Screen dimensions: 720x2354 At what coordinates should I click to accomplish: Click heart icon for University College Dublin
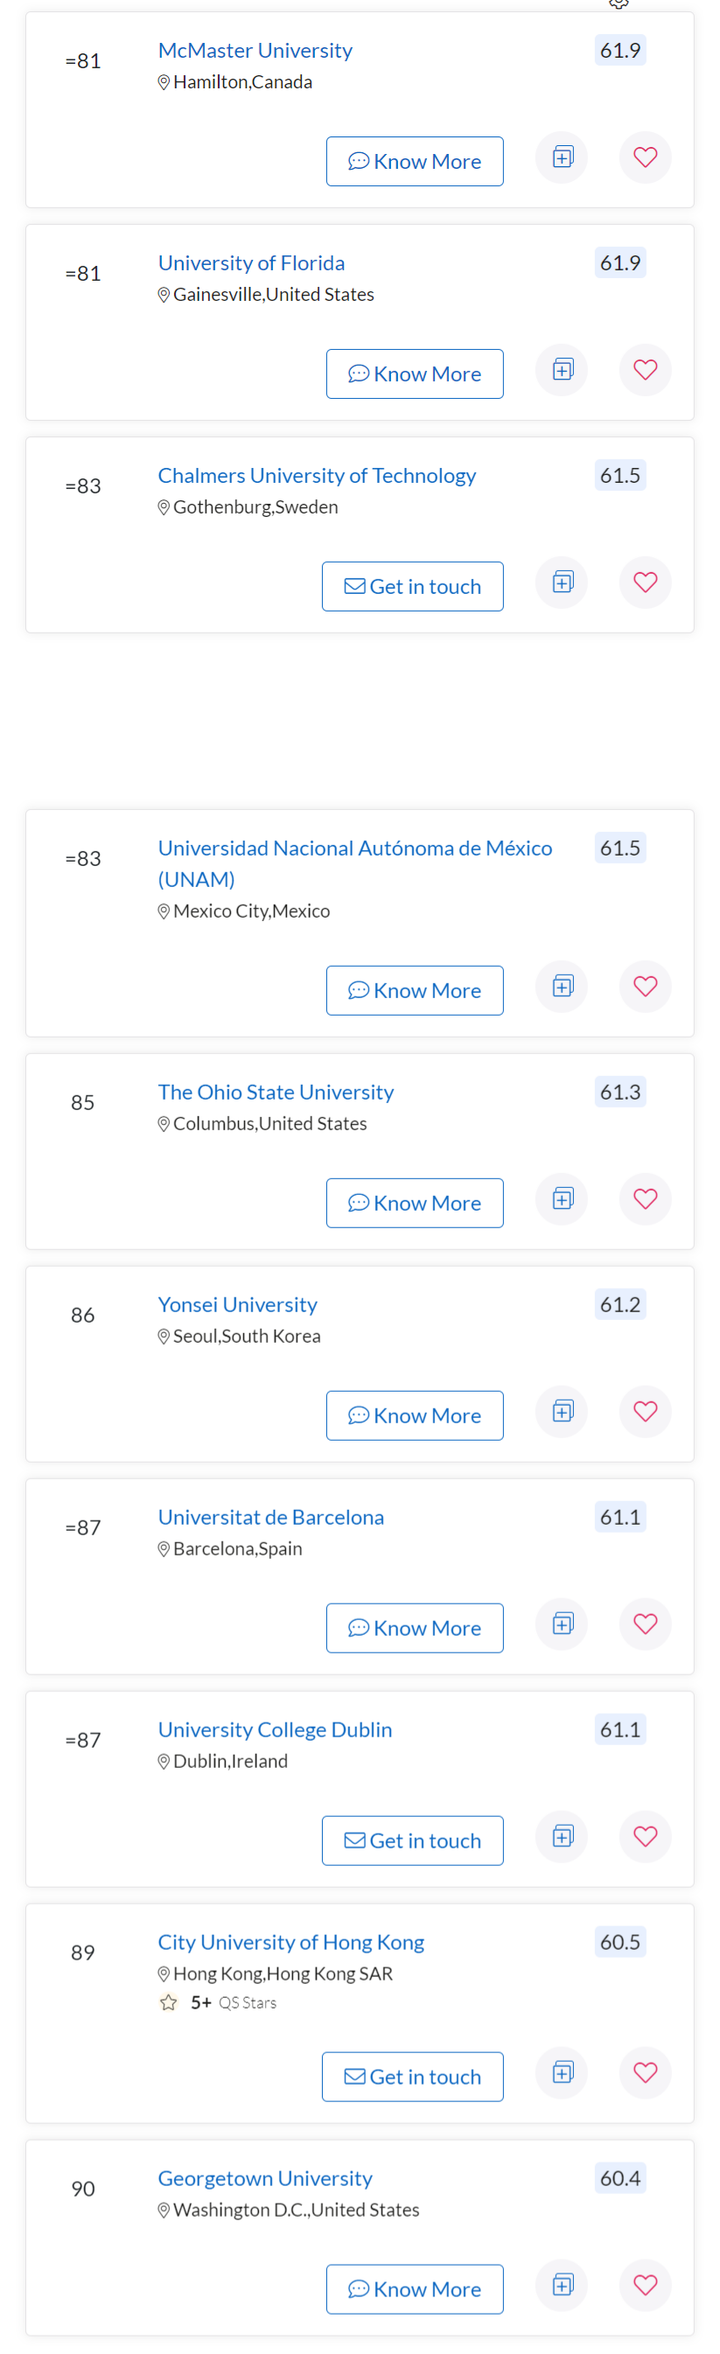tap(645, 1836)
